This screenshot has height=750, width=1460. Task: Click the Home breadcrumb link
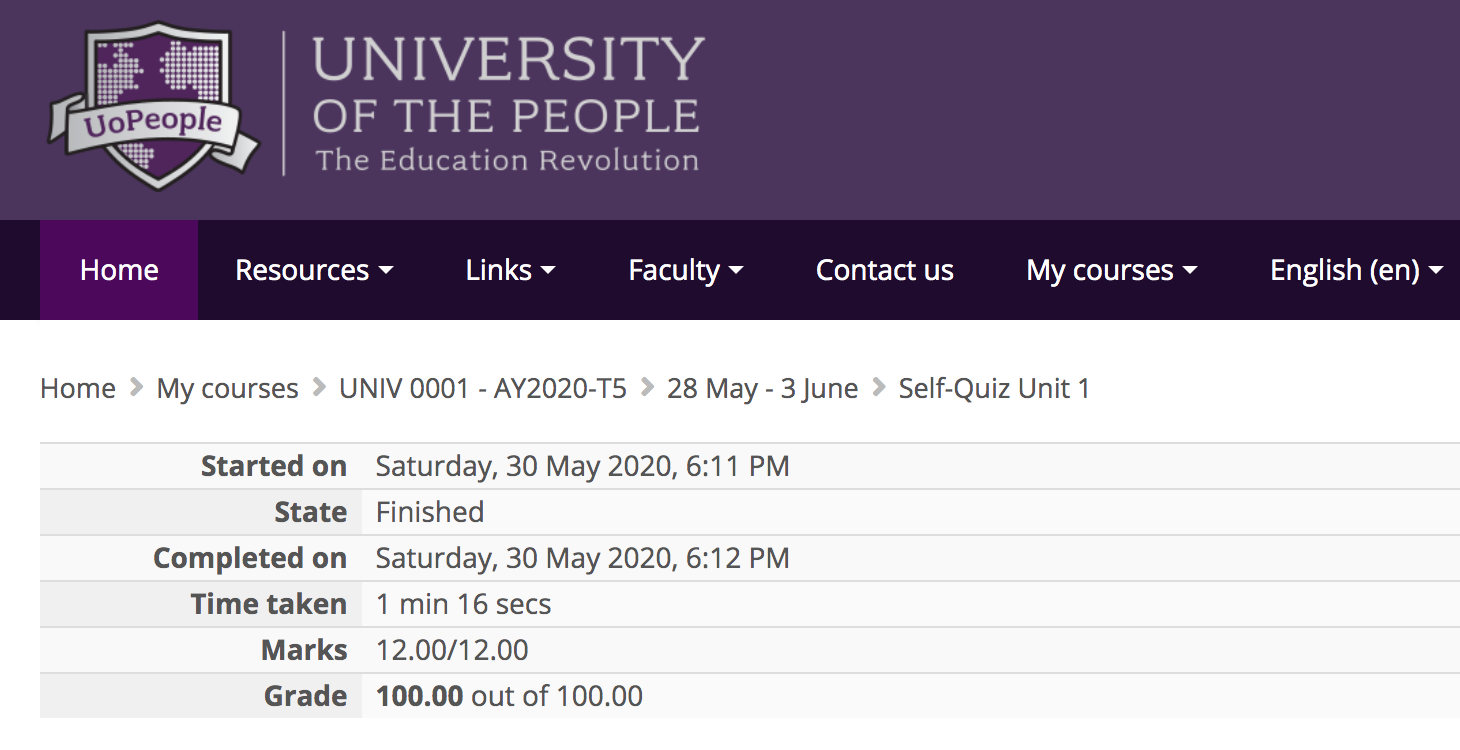(x=78, y=388)
